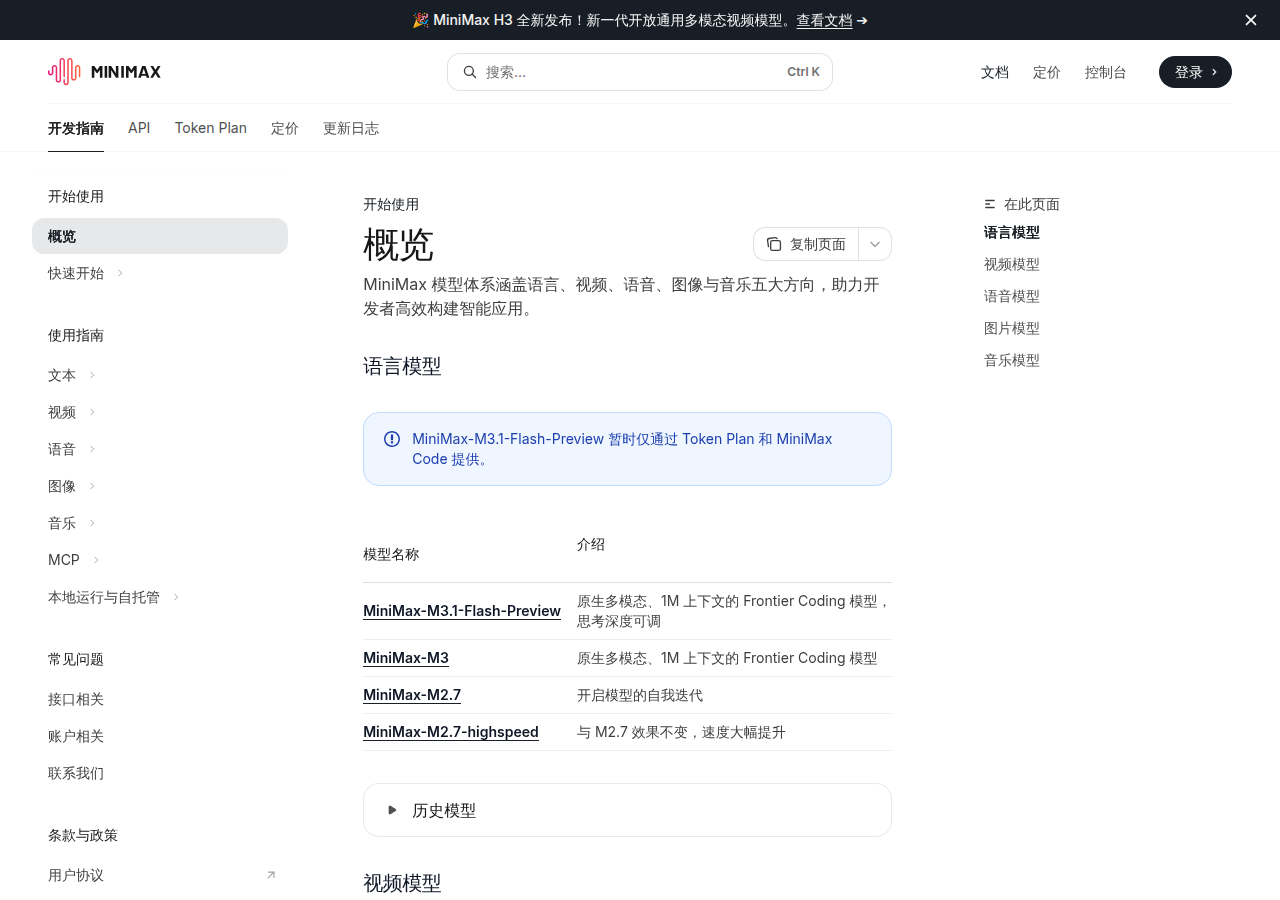Expand the 语音 sidebar section
This screenshot has width=1280, height=900.
(x=92, y=449)
